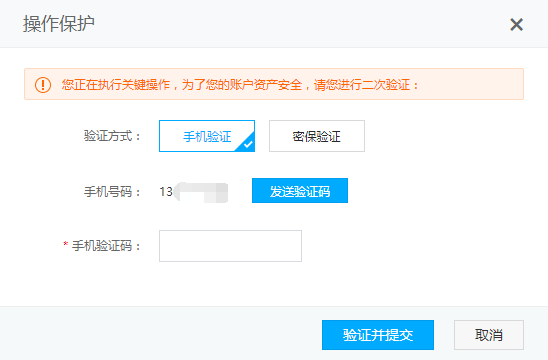
Task: Click the 手机号码 label
Action: tap(111, 192)
